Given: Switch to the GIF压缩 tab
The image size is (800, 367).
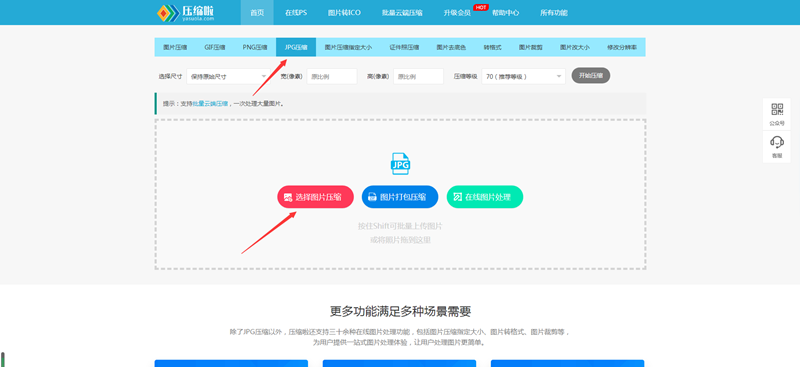Looking at the screenshot, I should tap(215, 47).
